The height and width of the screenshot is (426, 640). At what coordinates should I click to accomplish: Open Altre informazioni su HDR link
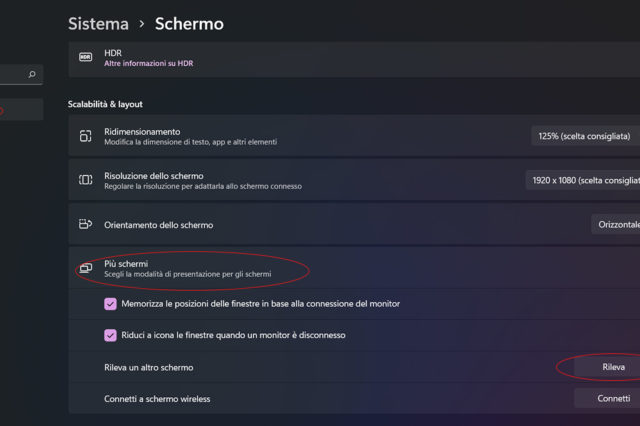[148, 63]
